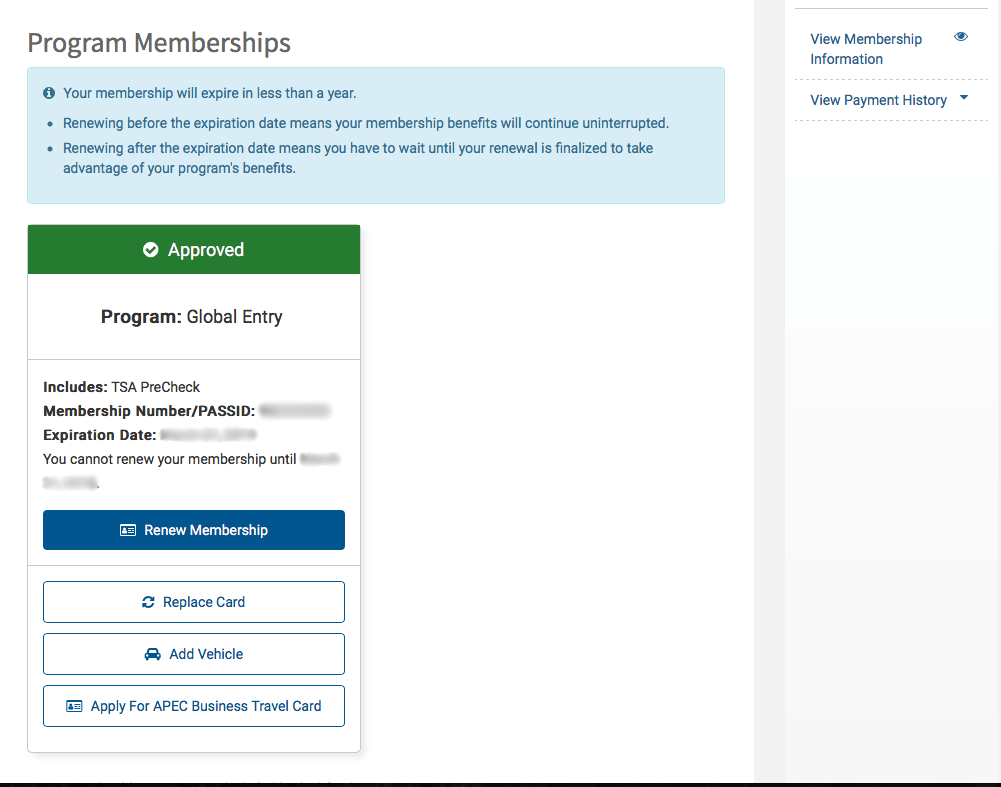Apply for the APEC Business Travel Card
Viewport: 1001px width, 787px height.
coord(194,706)
